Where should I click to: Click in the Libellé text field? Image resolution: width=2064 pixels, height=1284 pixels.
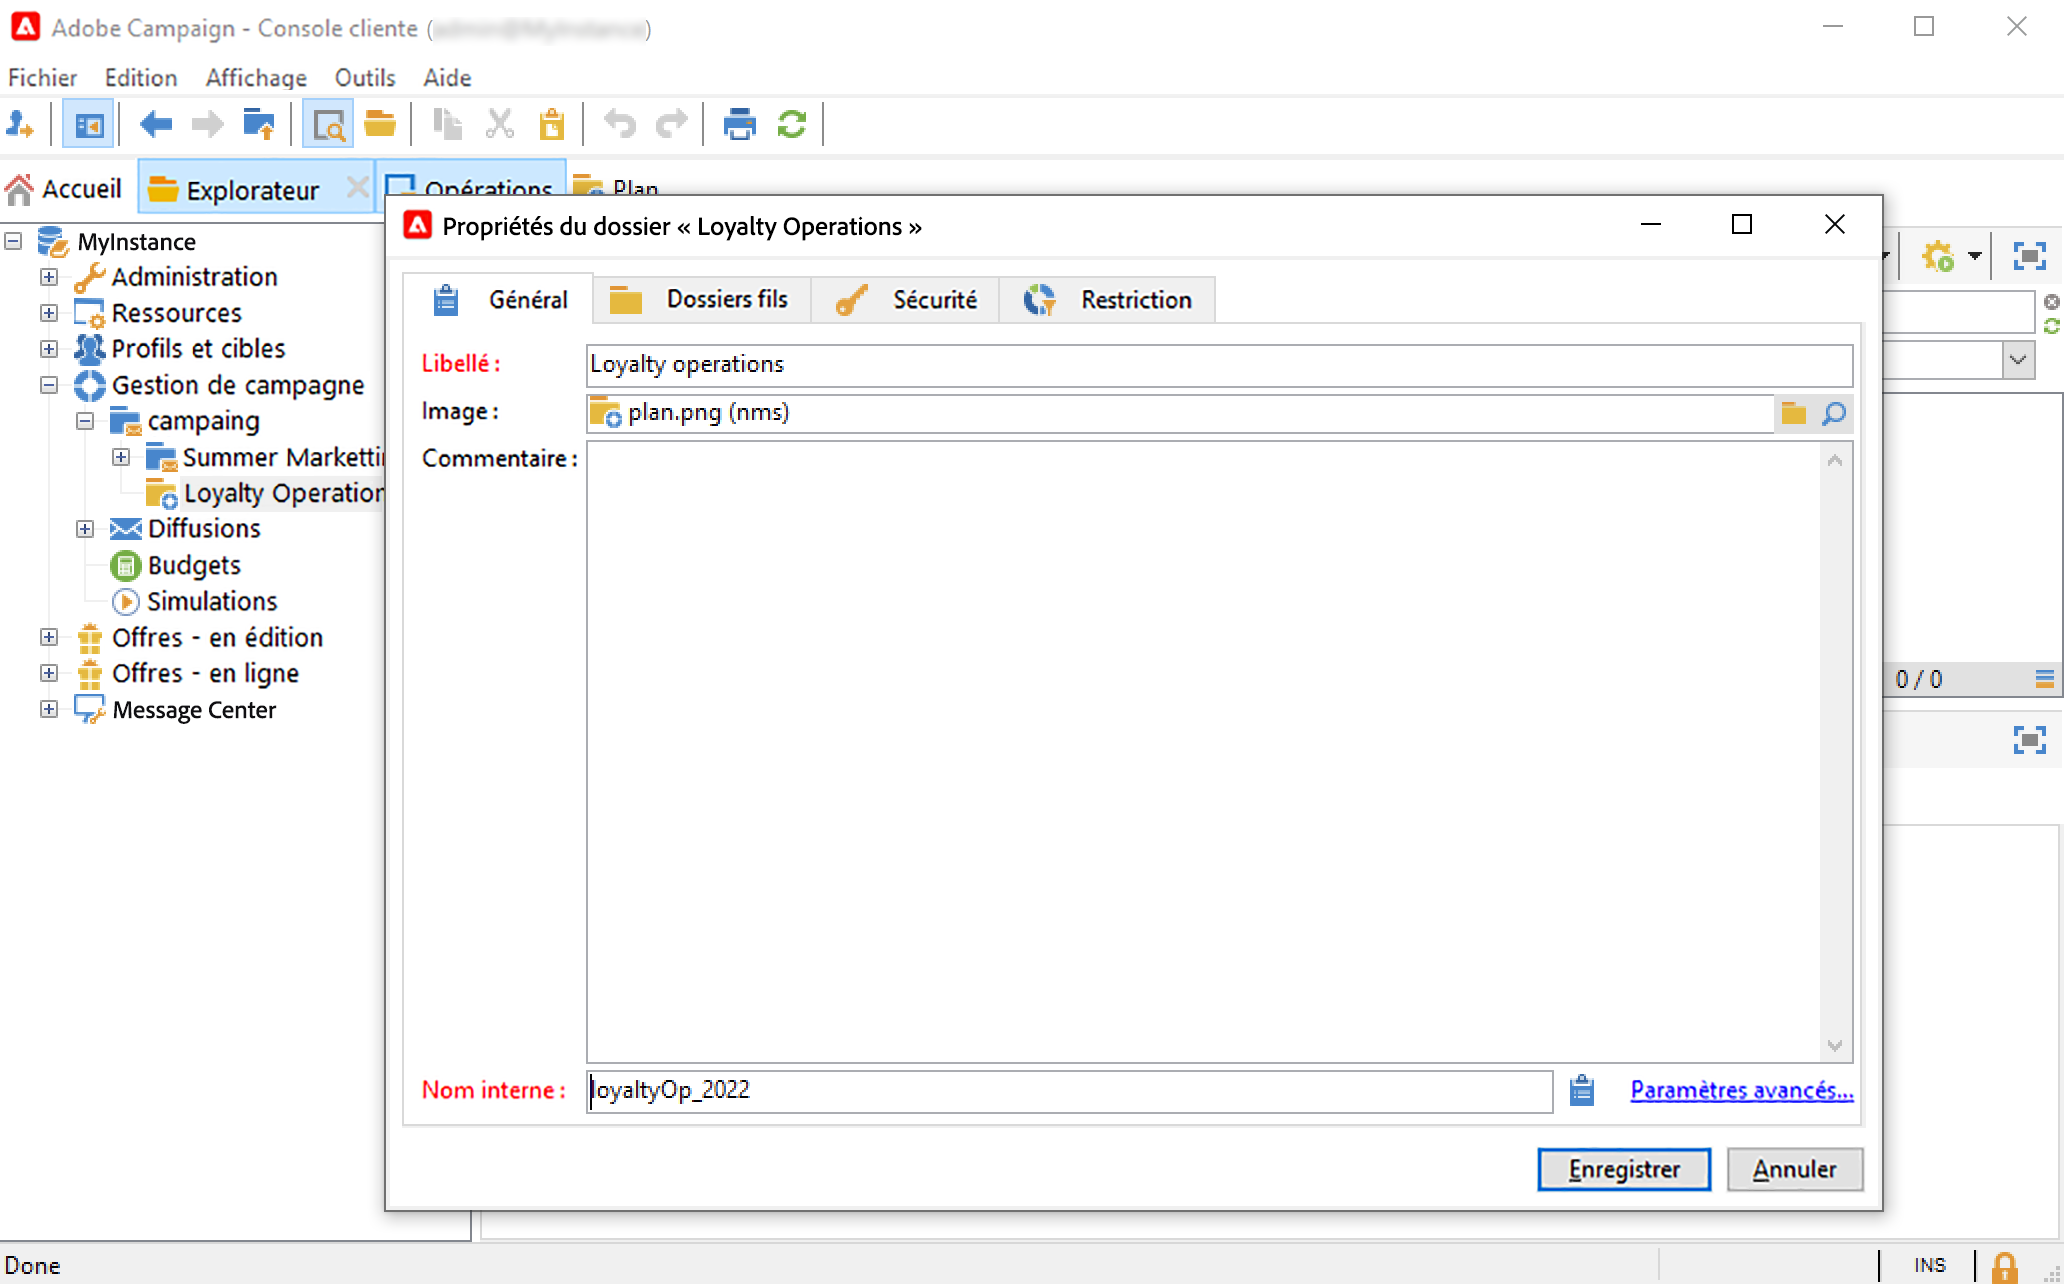coord(1218,365)
